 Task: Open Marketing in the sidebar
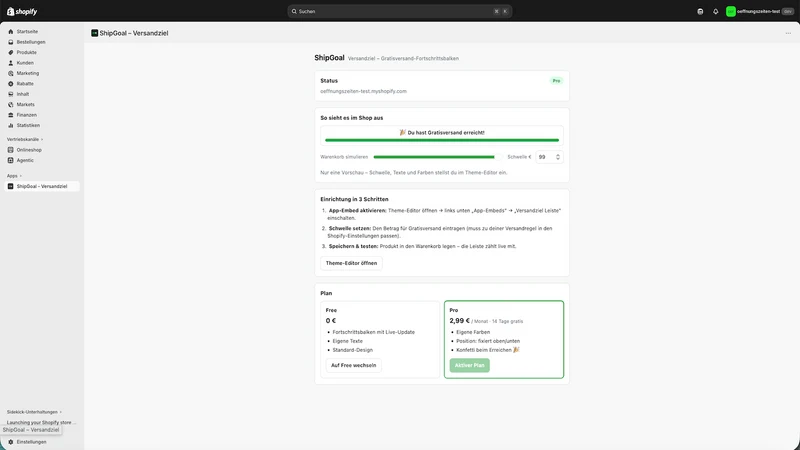(x=28, y=73)
